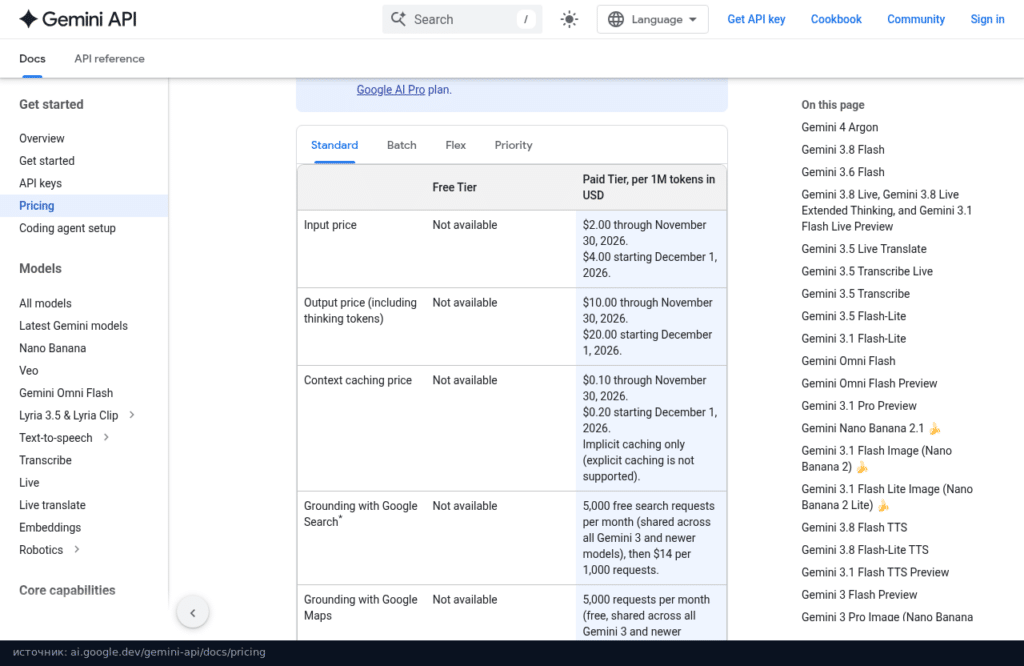The height and width of the screenshot is (666, 1024).
Task: Click the slash shortcut badge in search
Action: pyautogui.click(x=526, y=20)
